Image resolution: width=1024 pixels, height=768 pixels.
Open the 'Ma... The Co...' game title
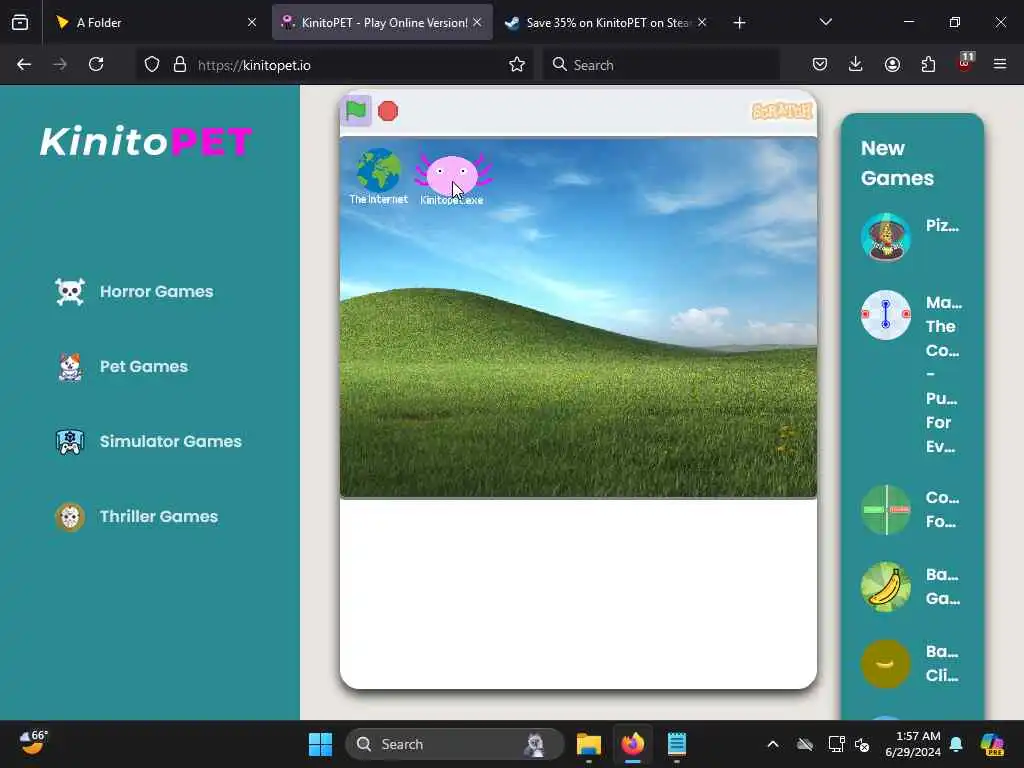pyautogui.click(x=944, y=375)
